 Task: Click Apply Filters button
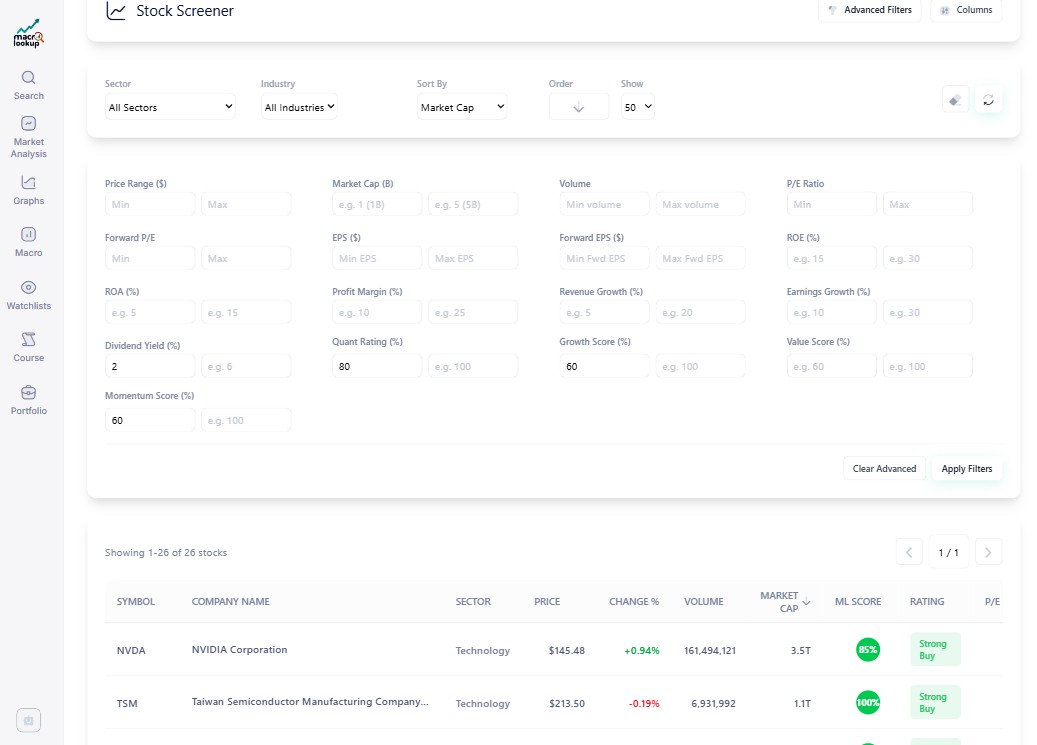[x=966, y=468]
